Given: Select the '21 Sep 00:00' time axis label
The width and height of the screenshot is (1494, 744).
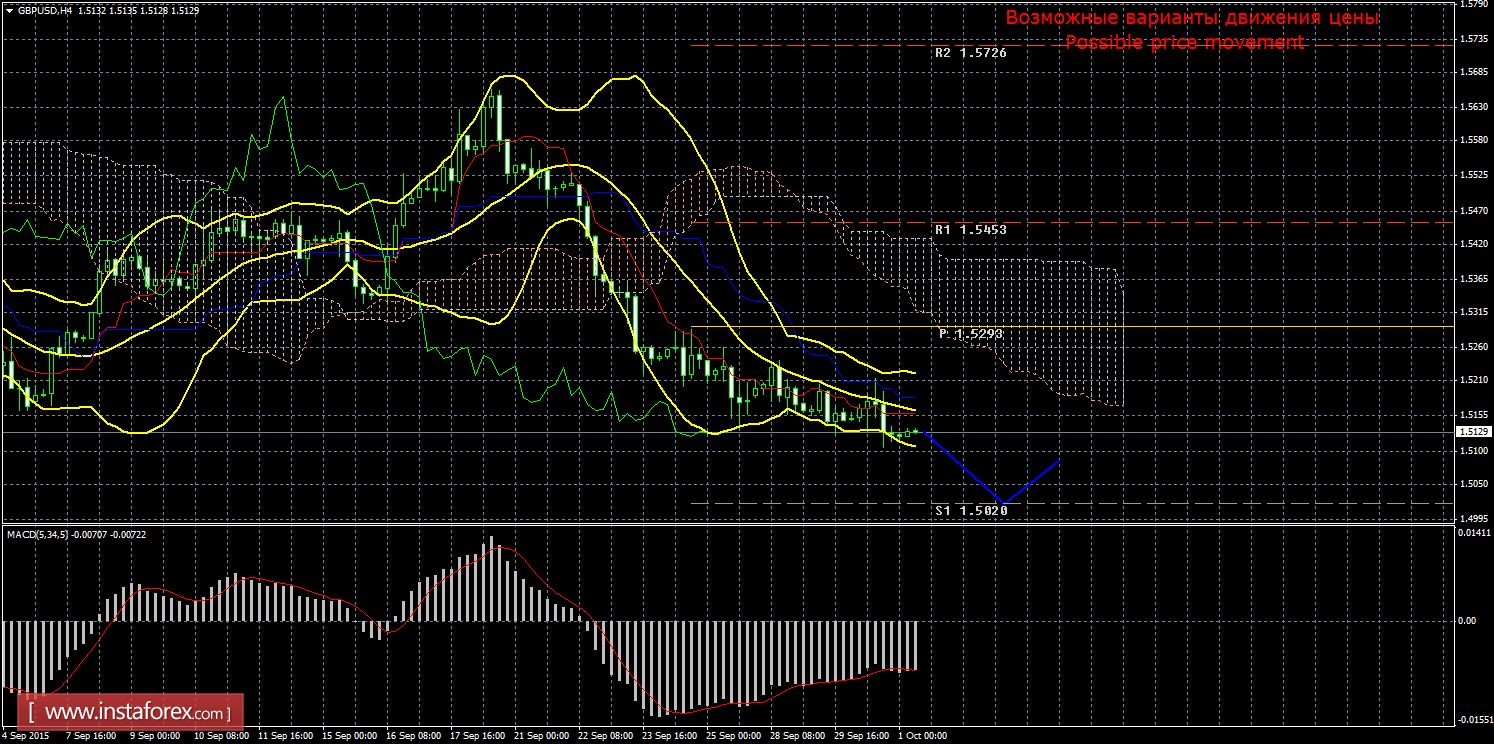Looking at the screenshot, I should (x=542, y=735).
